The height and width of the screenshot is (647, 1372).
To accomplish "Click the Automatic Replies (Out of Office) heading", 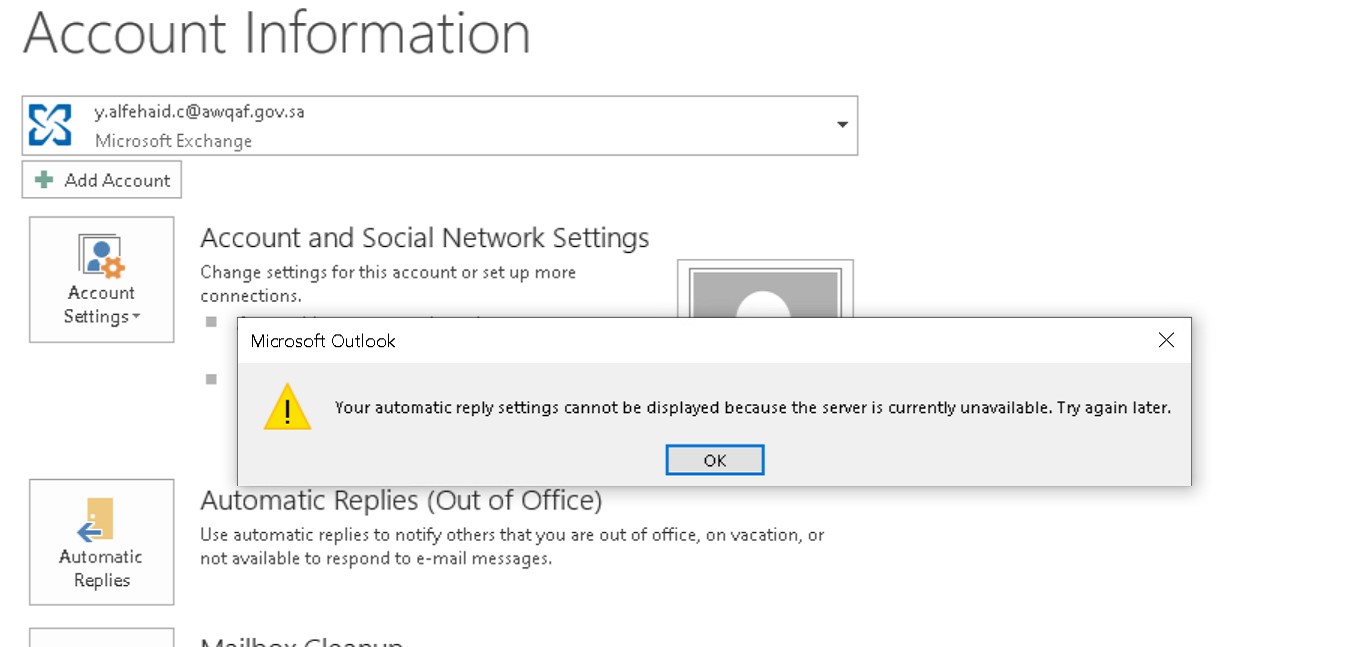I will click(401, 499).
